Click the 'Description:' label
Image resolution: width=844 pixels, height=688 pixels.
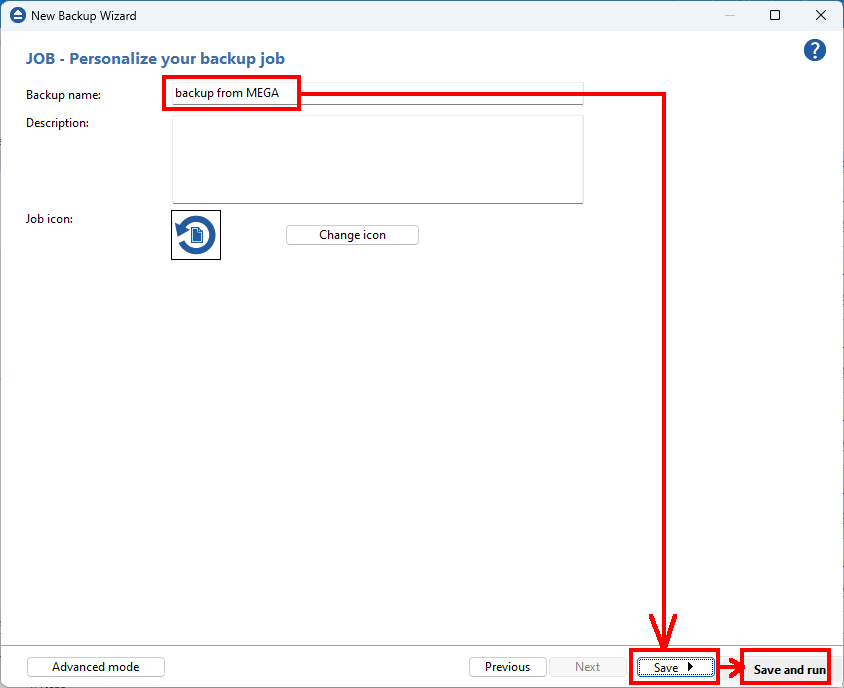[x=58, y=123]
